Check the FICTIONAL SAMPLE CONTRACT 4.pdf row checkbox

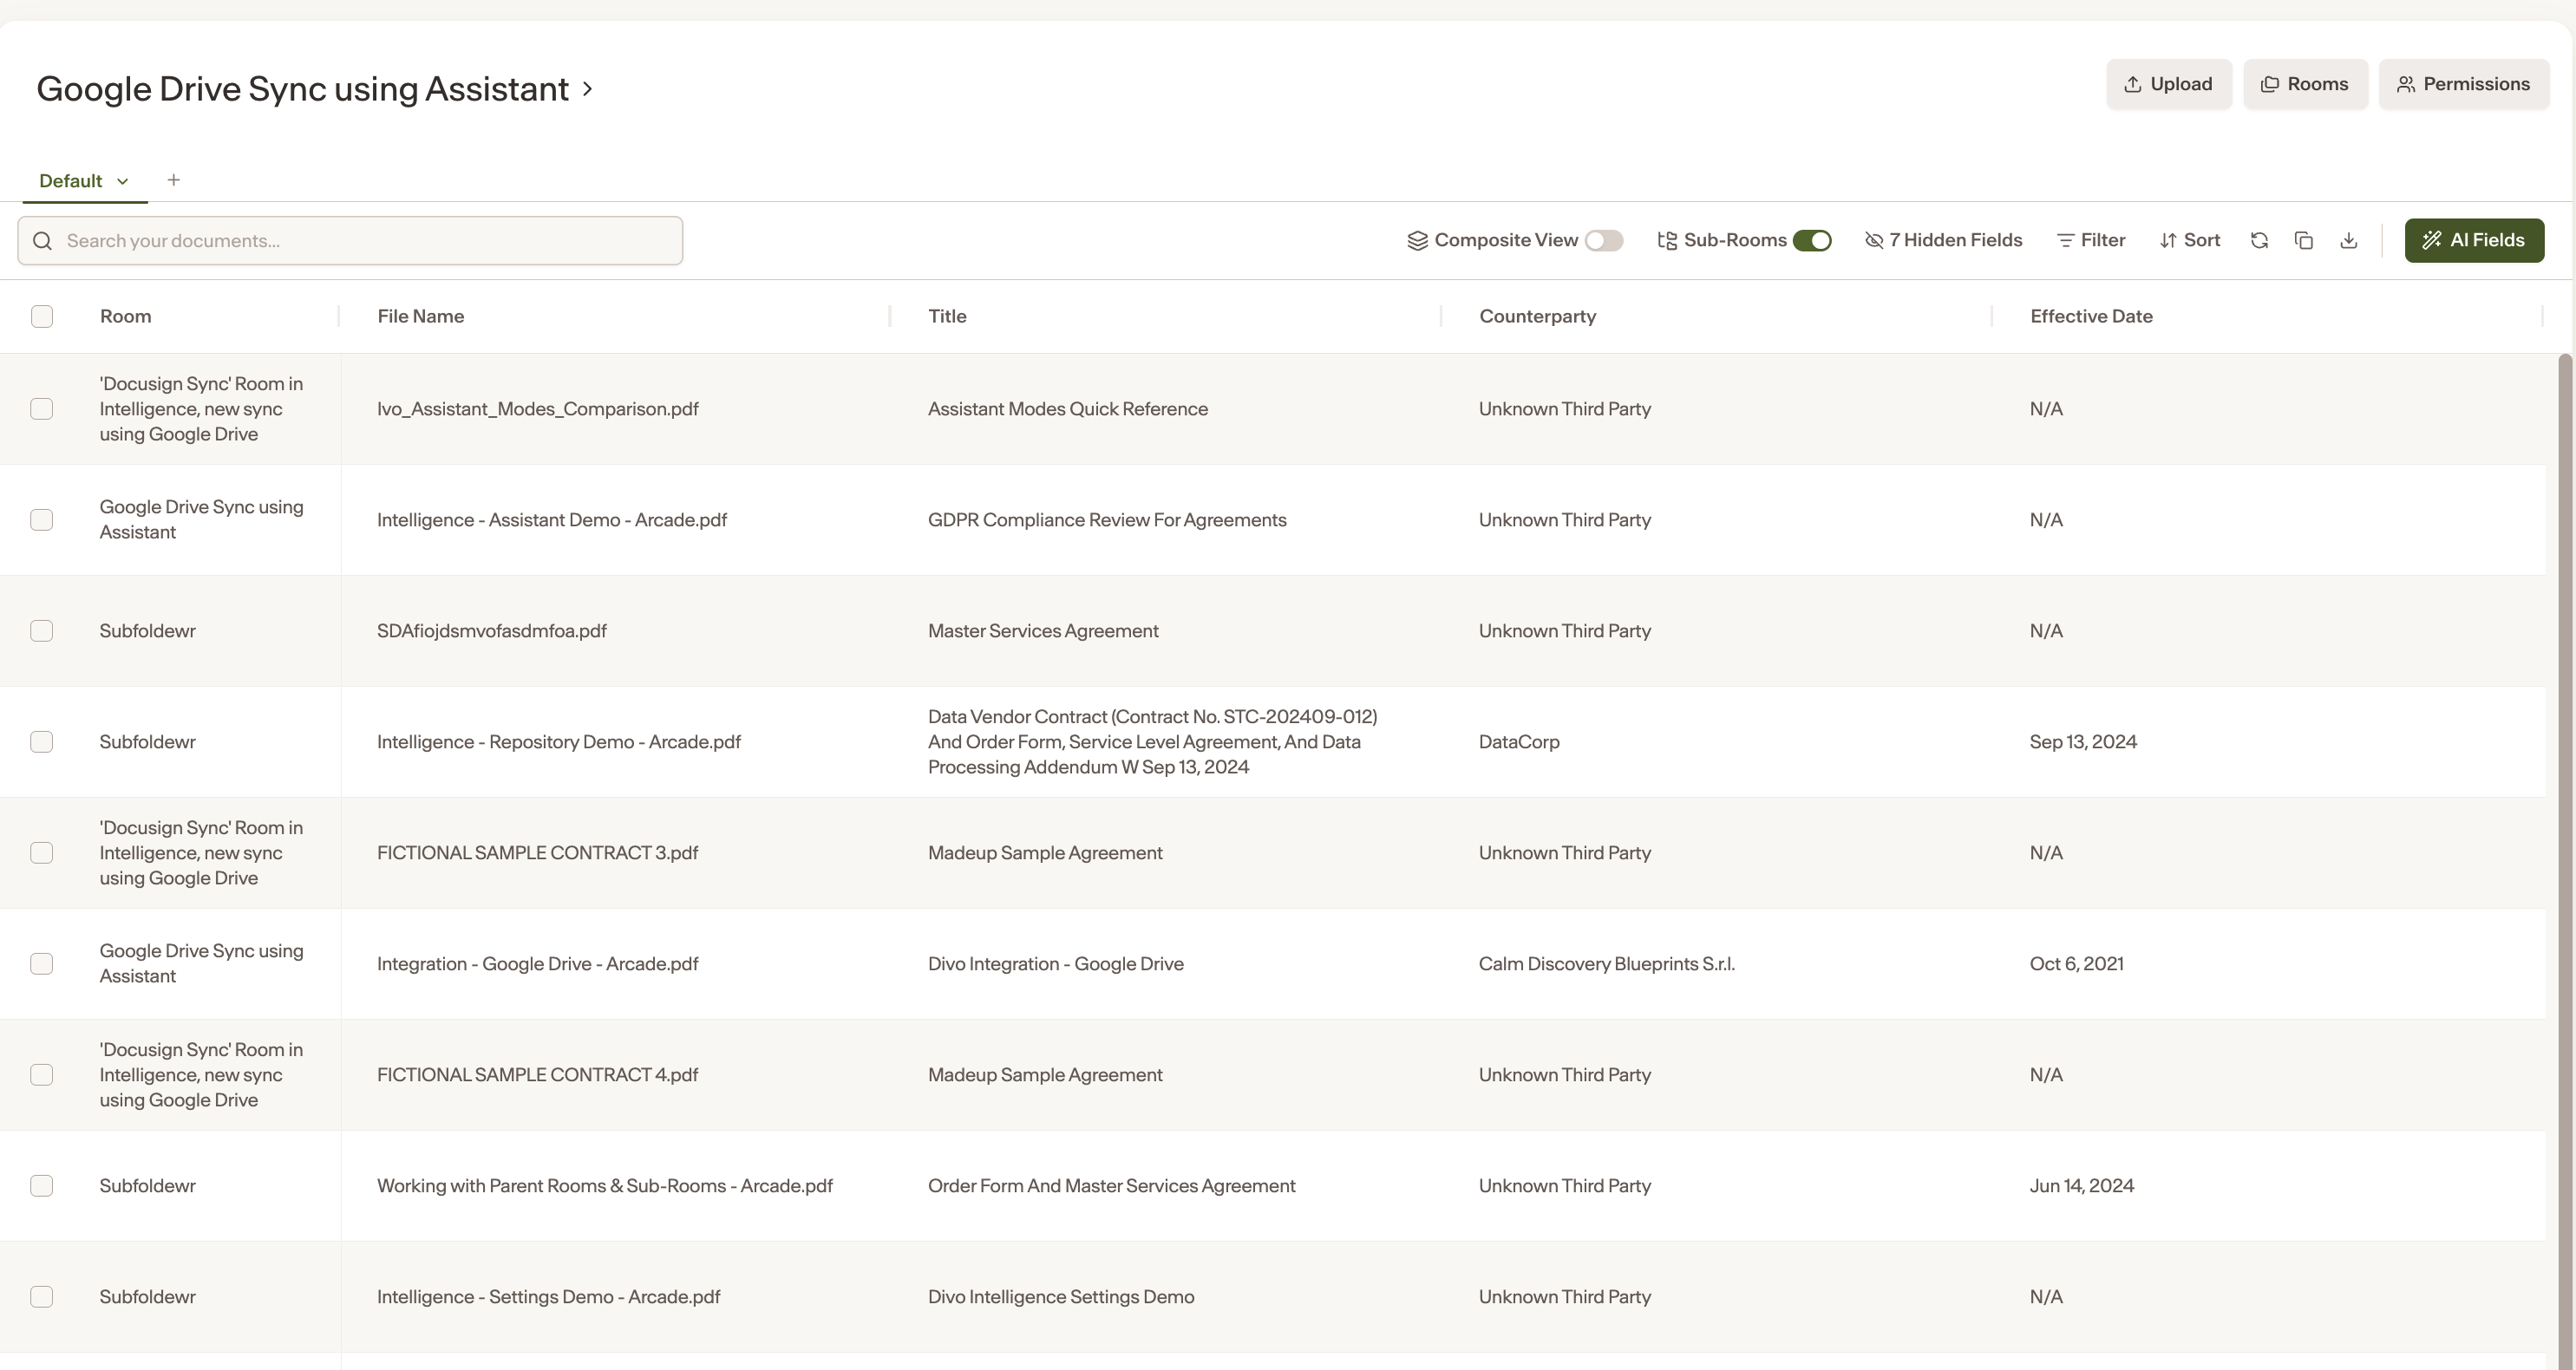point(42,1075)
